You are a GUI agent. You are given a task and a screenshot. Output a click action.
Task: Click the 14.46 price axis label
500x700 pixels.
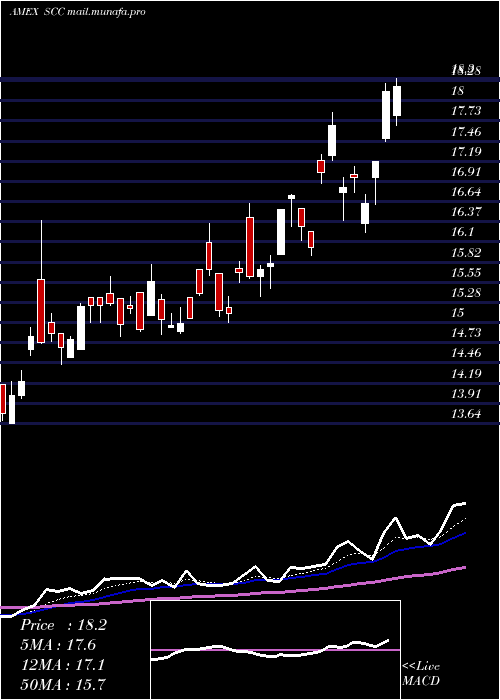point(466,353)
